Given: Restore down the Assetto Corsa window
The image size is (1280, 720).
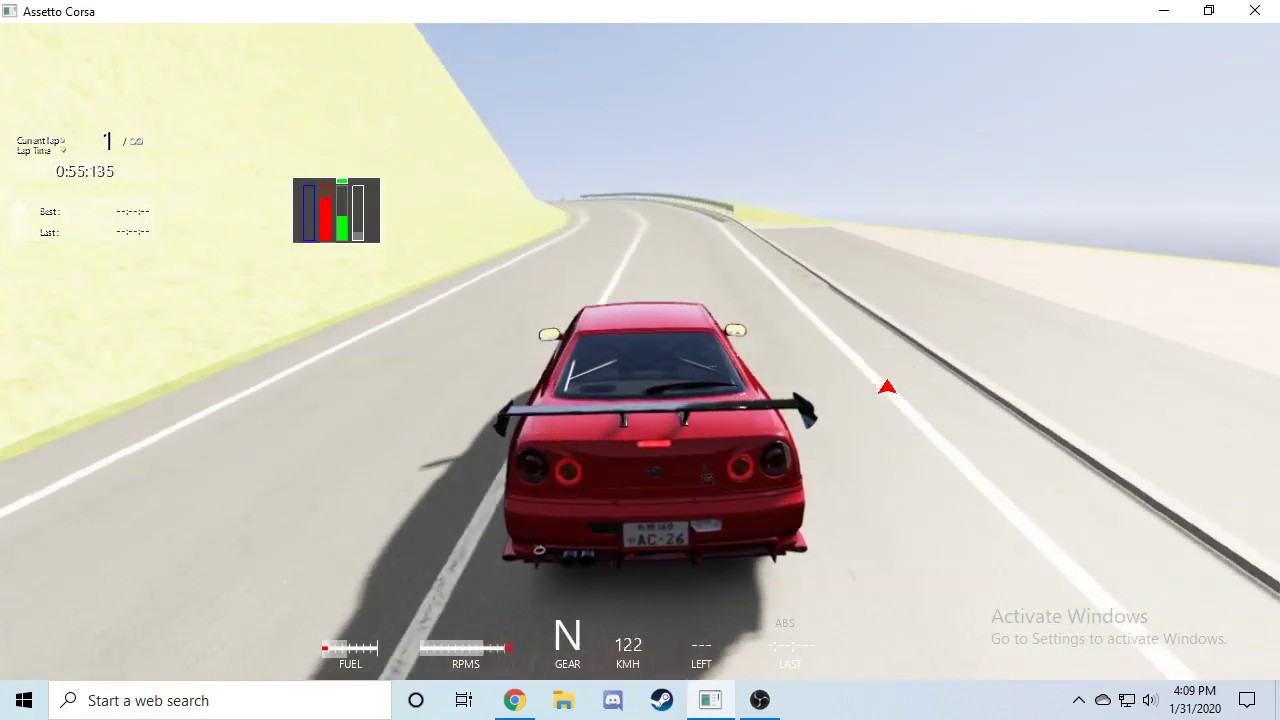Looking at the screenshot, I should coord(1209,11).
